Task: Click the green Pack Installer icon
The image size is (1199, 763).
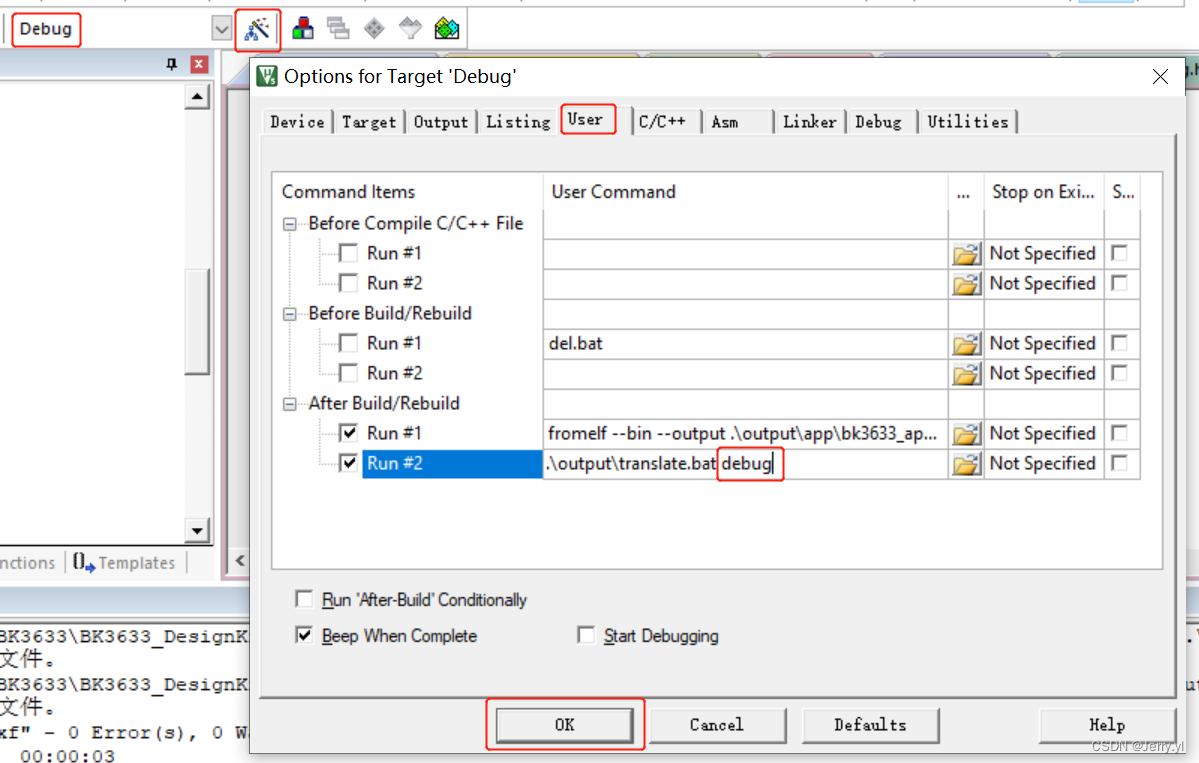Action: point(447,29)
